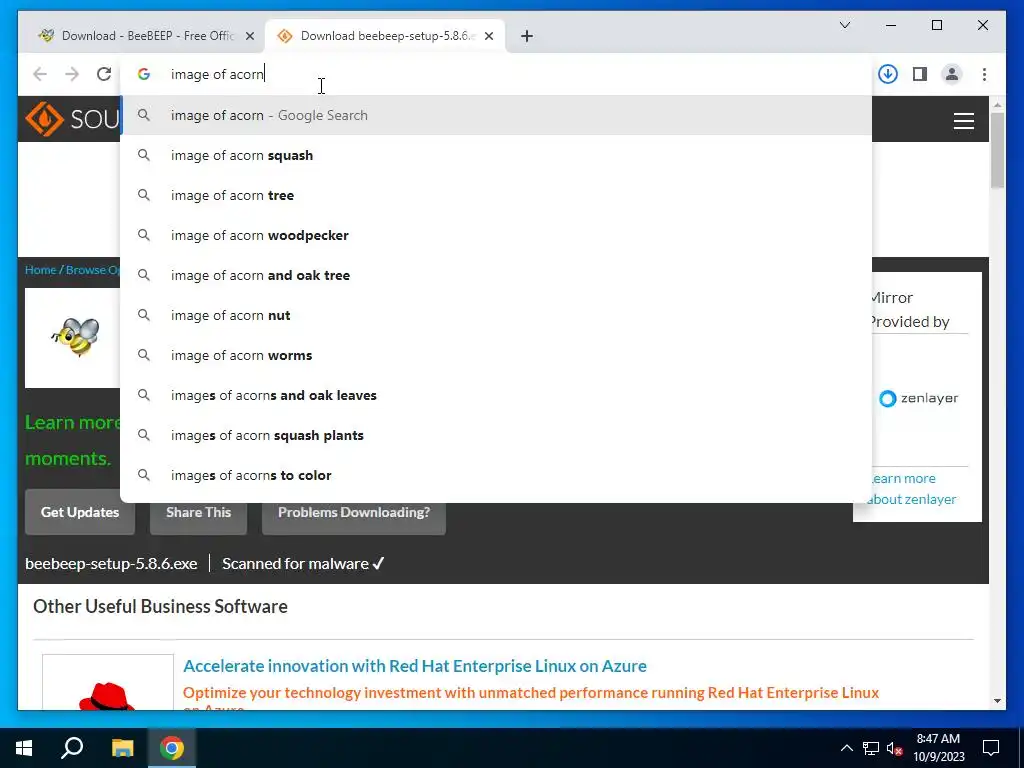Click the page vertical scrollbar thumb
Viewport: 1024px width, 768px height.
(x=997, y=150)
